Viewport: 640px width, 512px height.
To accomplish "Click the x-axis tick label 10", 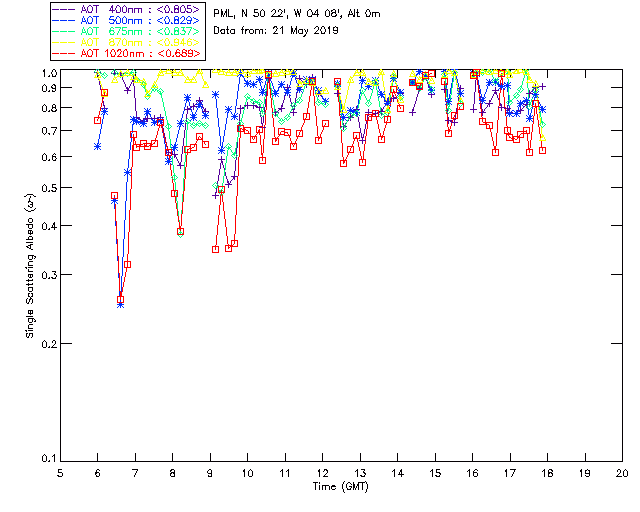I will point(247,473).
